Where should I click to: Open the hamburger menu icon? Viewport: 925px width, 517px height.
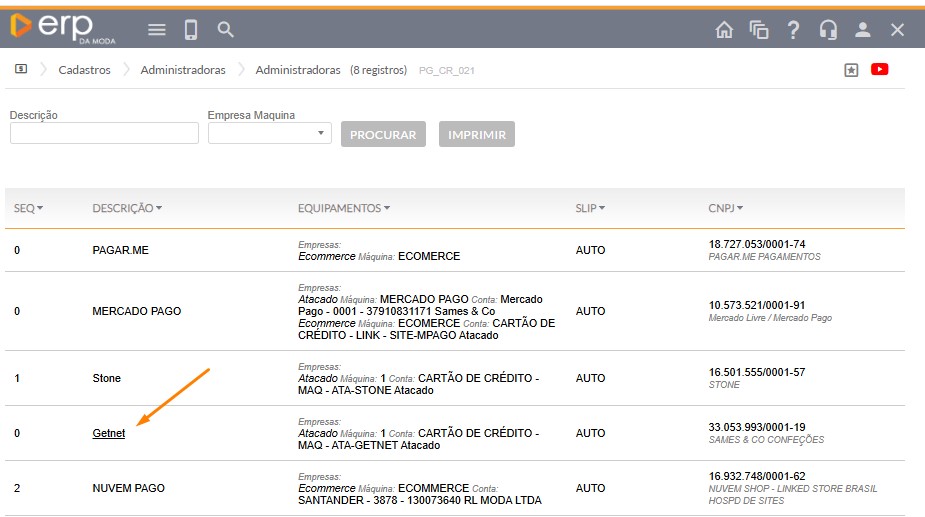(157, 30)
